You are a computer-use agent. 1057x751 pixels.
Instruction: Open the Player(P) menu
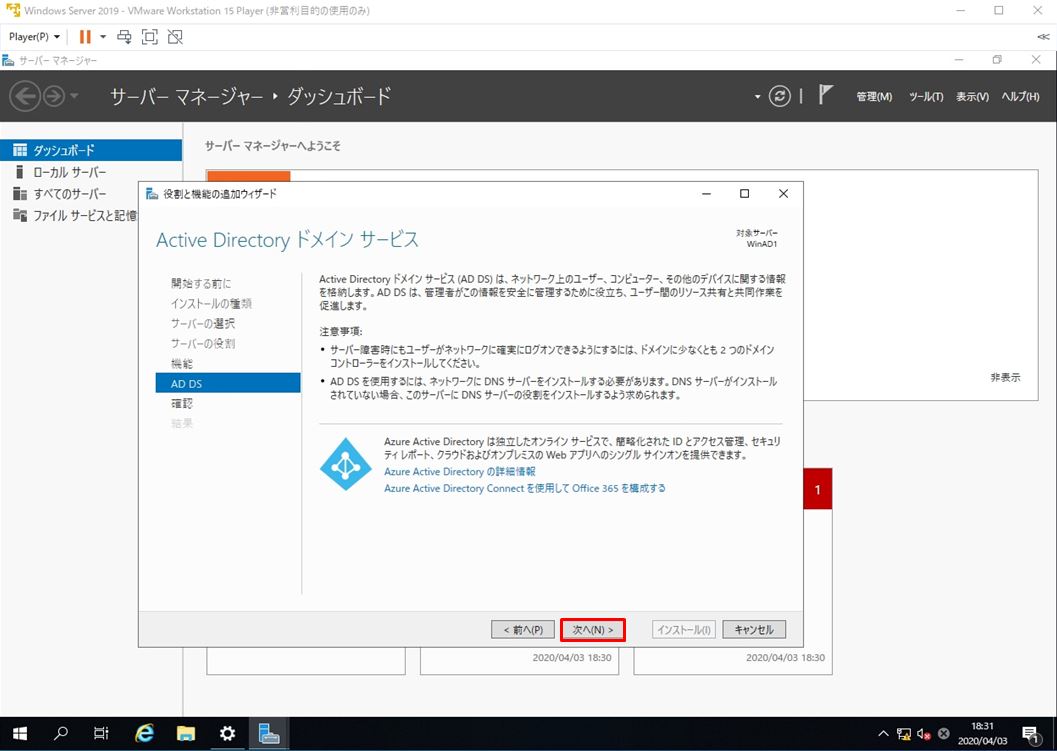[34, 36]
